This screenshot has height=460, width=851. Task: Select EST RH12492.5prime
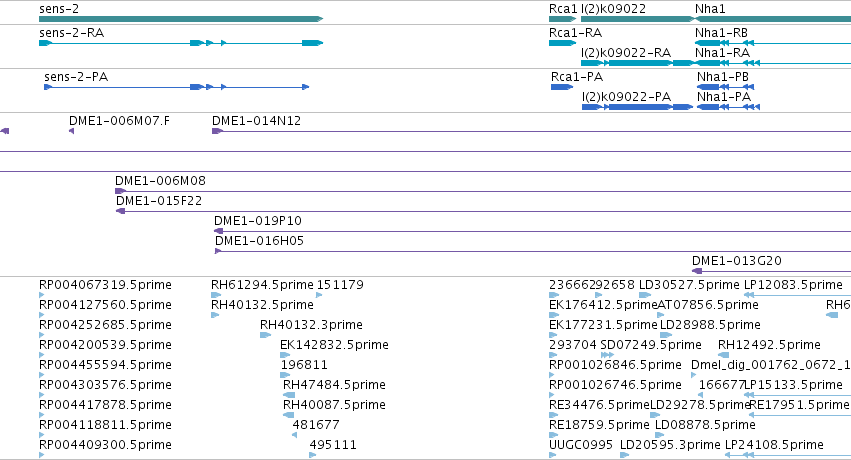(769, 344)
